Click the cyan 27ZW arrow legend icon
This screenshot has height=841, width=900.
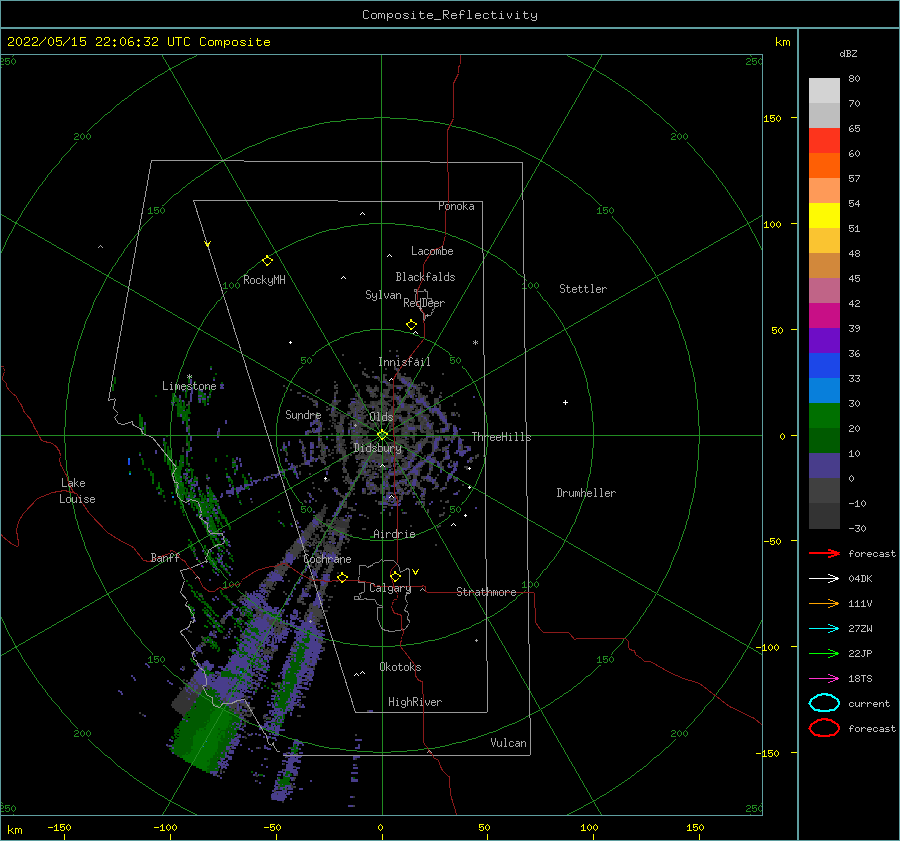(824, 629)
